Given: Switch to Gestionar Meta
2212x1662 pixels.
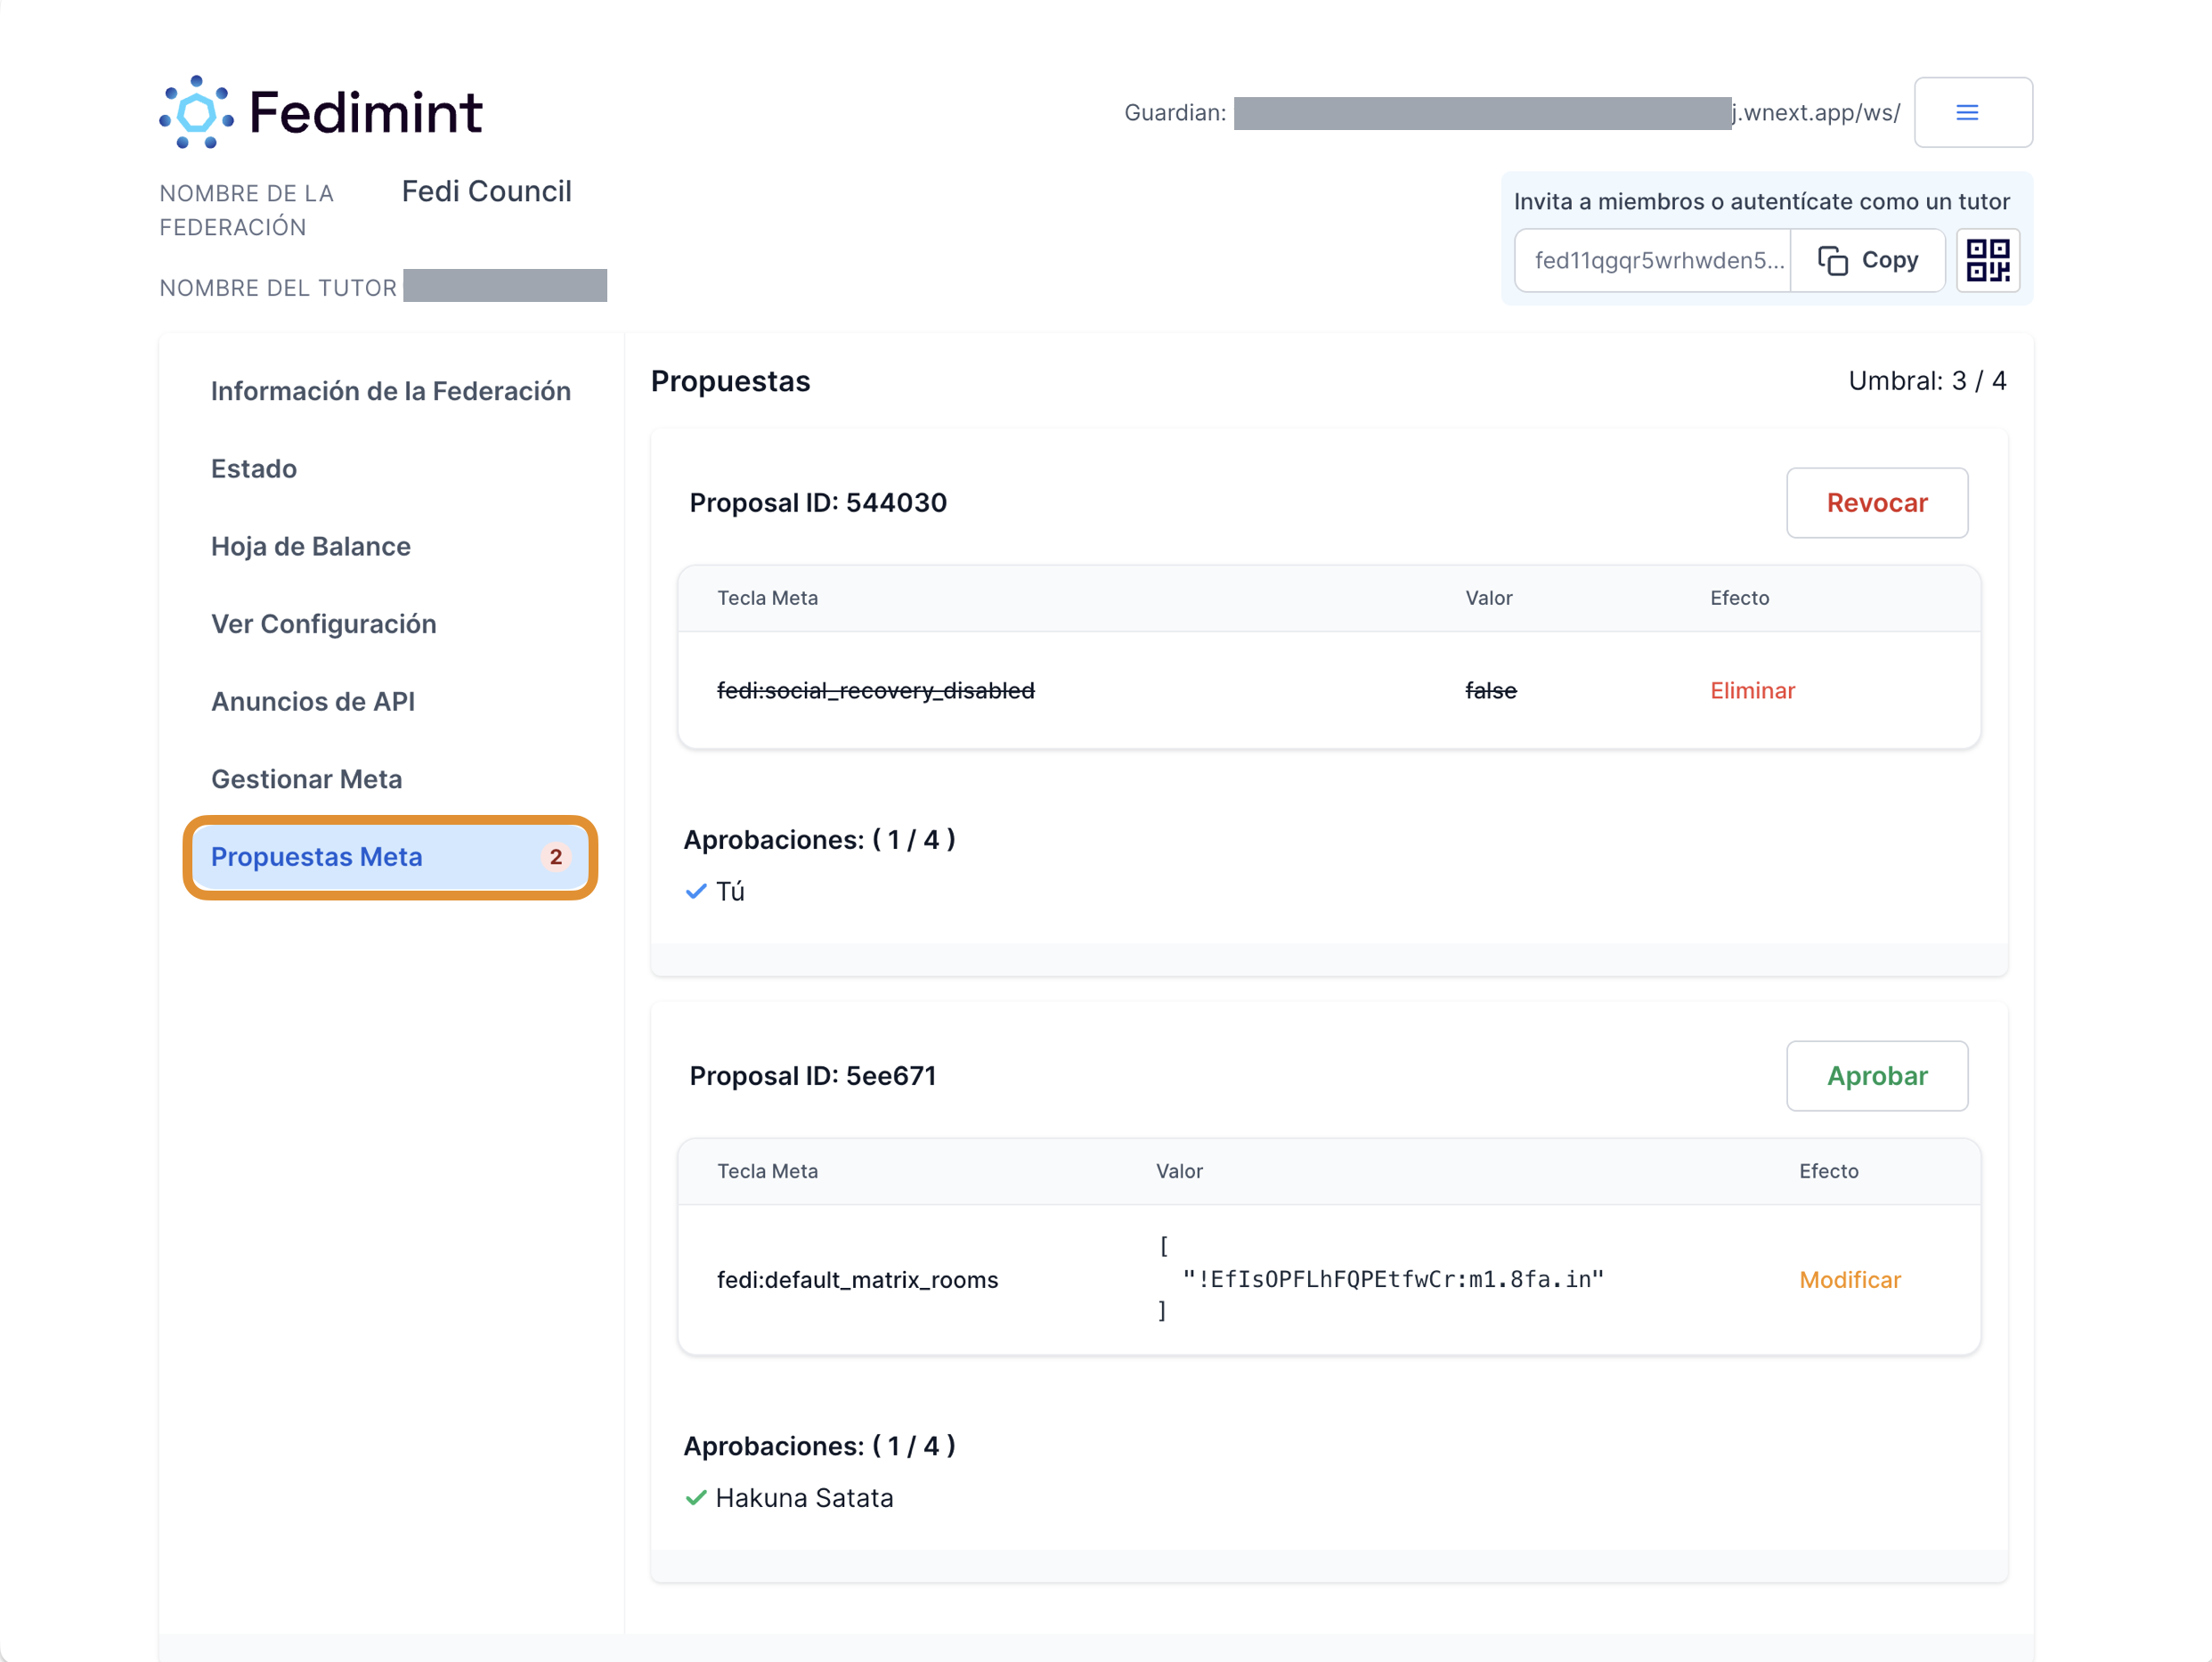Looking at the screenshot, I should (x=307, y=779).
